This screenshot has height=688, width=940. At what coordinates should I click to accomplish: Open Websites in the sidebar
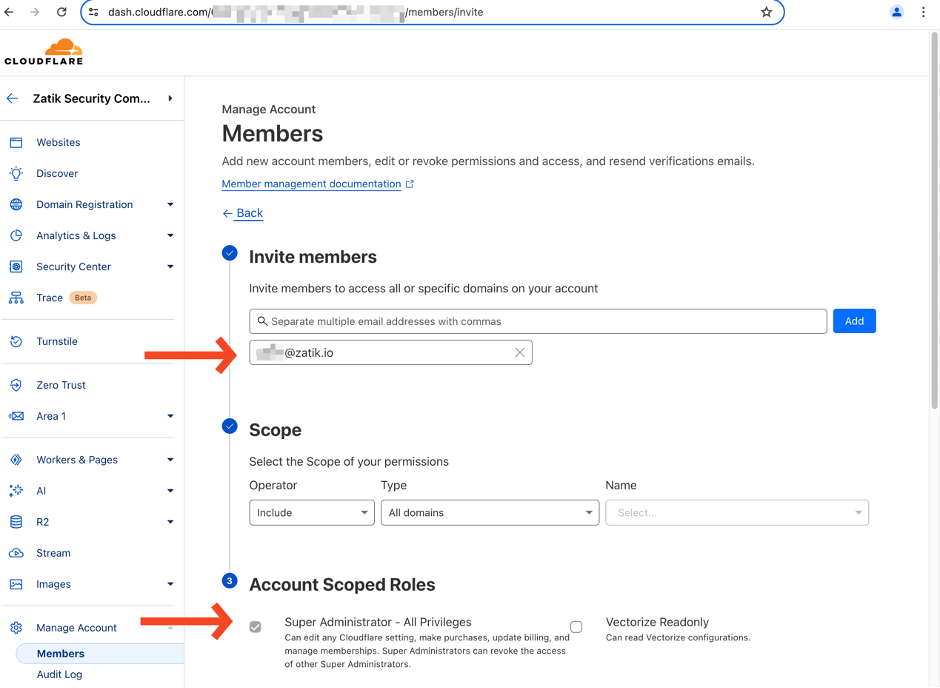click(x=58, y=143)
